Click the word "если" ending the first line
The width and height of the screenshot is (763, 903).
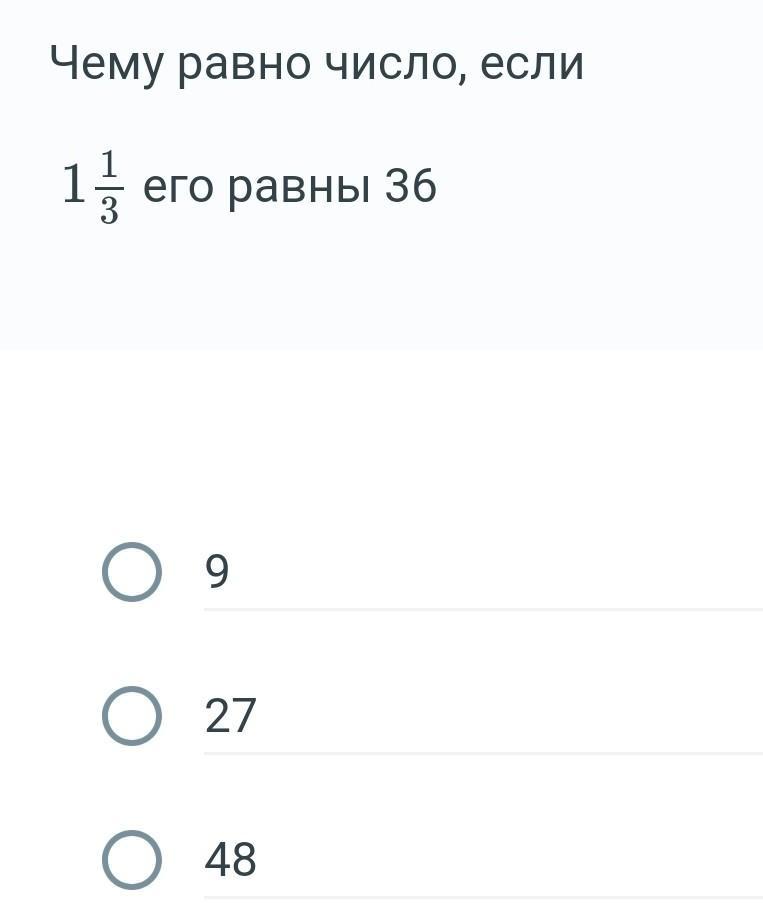pos(532,64)
